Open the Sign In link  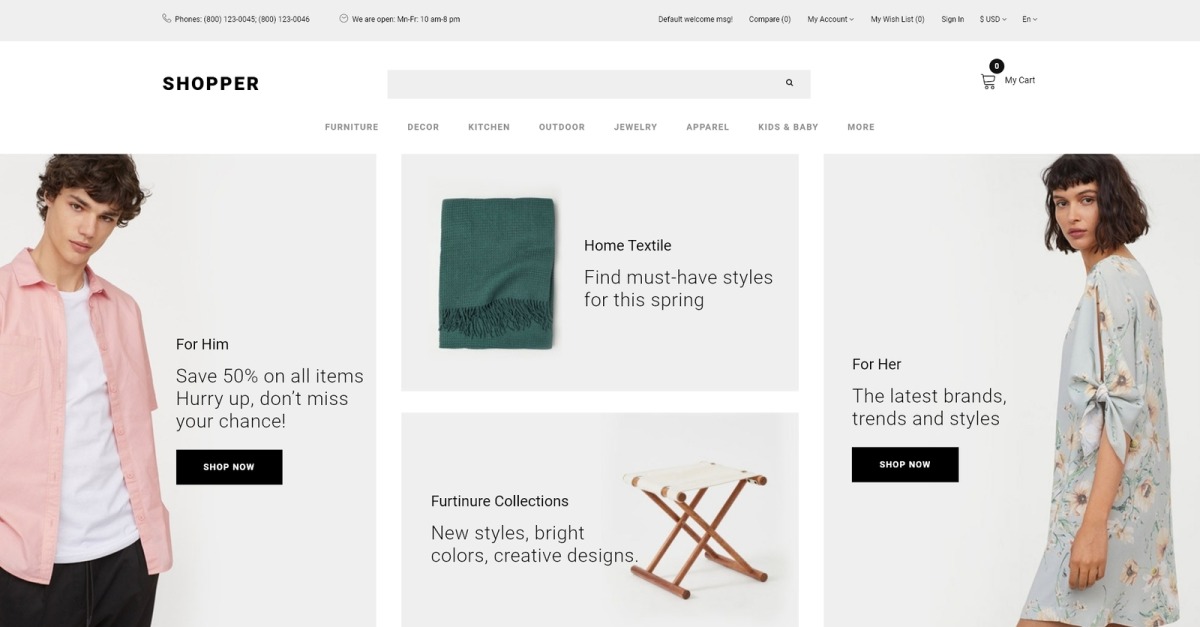(x=953, y=19)
